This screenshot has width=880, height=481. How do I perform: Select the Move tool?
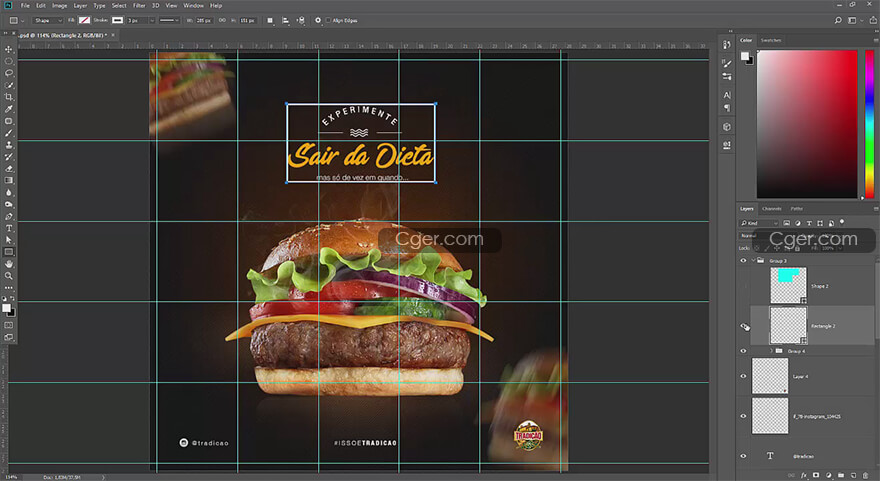pos(8,49)
